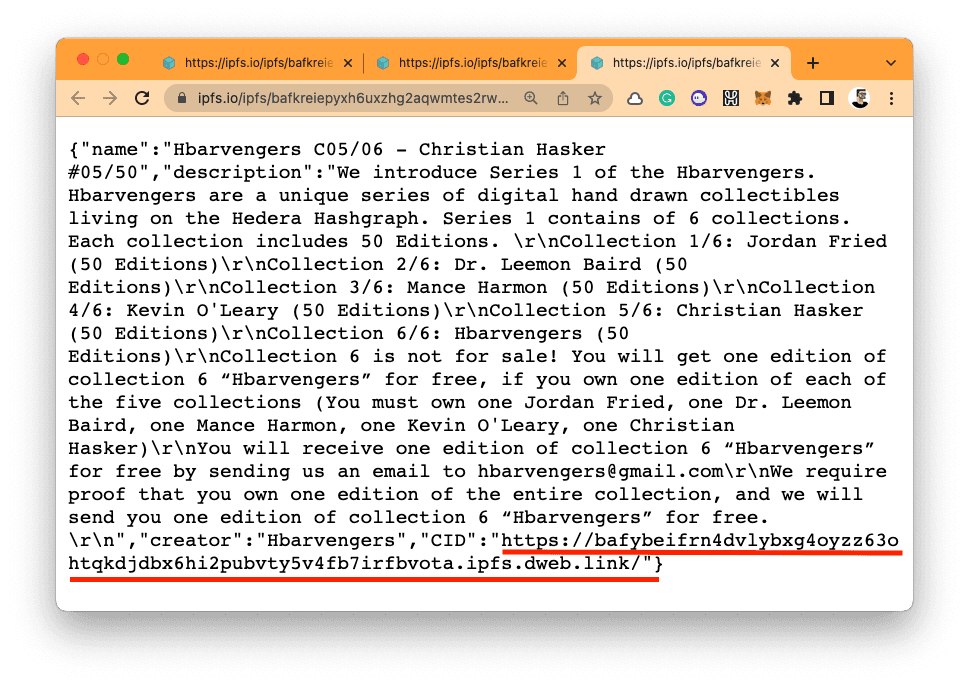Open the Extensions puzzle piece menu

pyautogui.click(x=795, y=98)
